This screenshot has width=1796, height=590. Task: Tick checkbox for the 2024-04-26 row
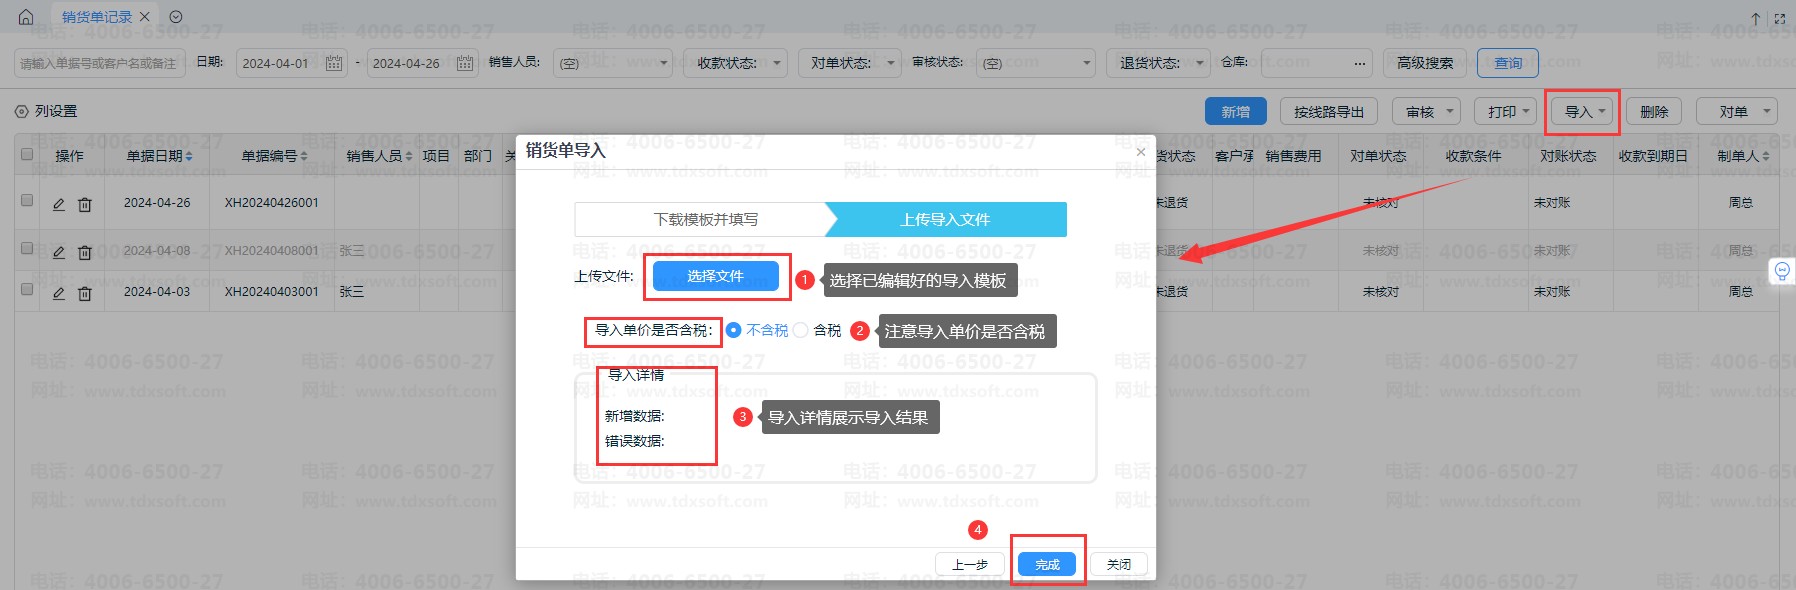point(27,200)
